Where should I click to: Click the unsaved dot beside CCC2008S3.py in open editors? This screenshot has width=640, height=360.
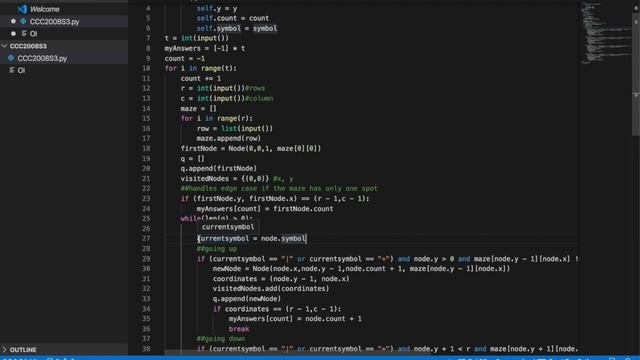(13, 21)
